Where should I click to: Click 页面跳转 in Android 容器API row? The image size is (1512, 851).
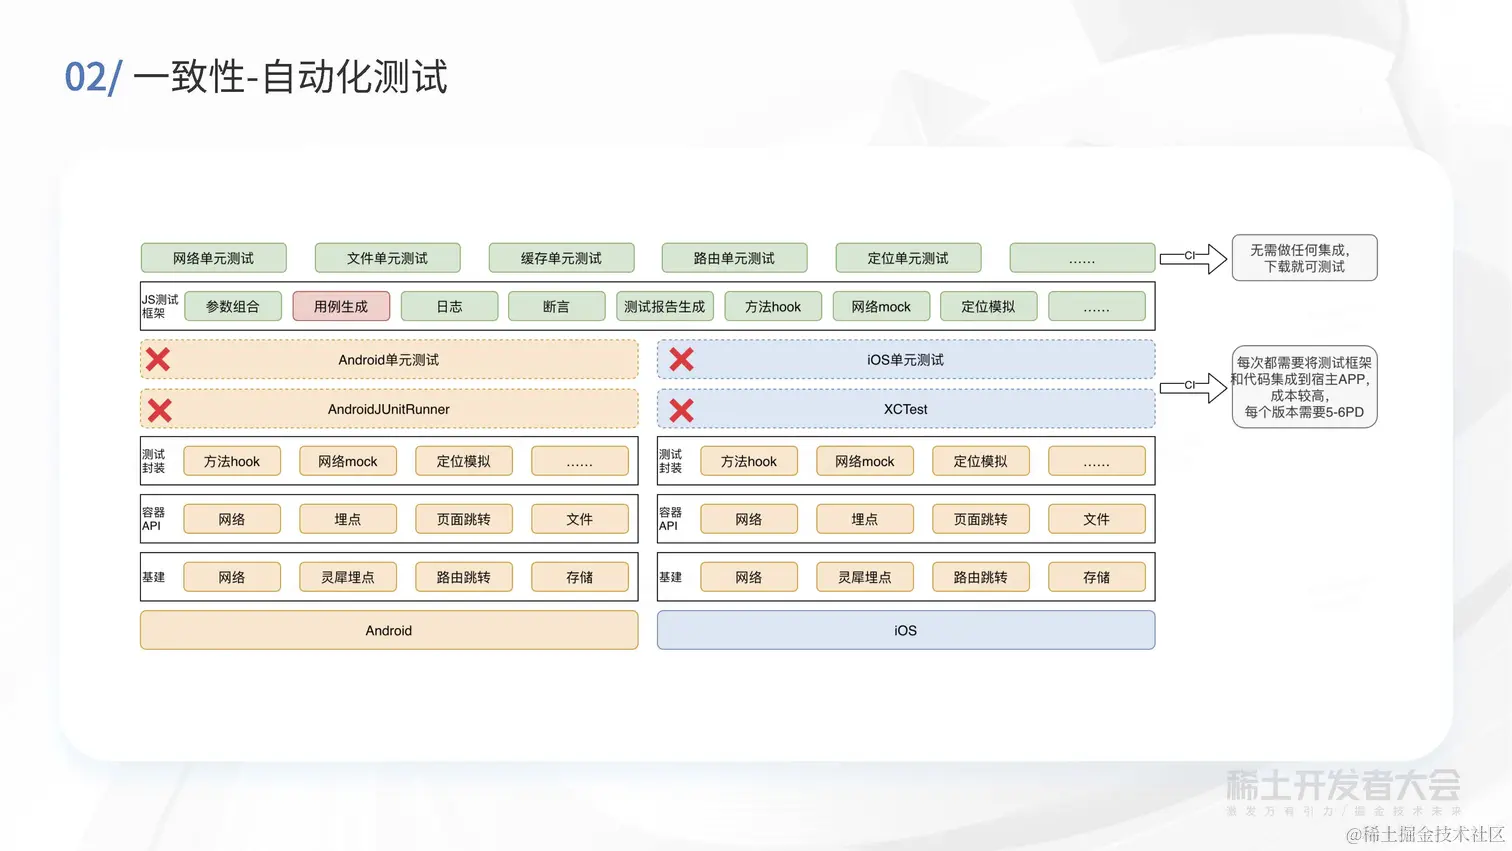[464, 519]
